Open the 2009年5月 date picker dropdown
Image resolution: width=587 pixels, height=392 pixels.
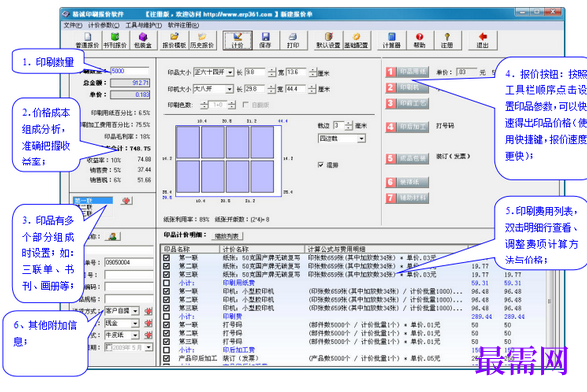point(149,347)
